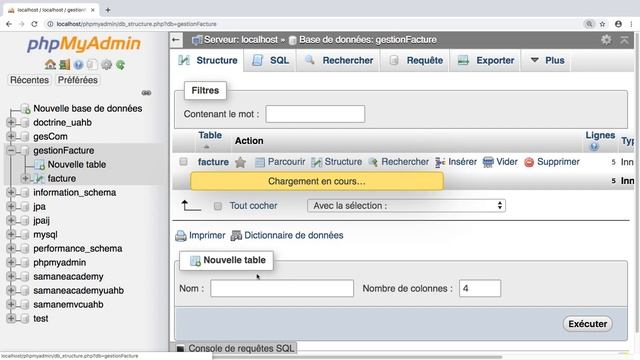The width and height of the screenshot is (640, 360).
Task: Click Rechercher link in facture row
Action: pos(399,162)
